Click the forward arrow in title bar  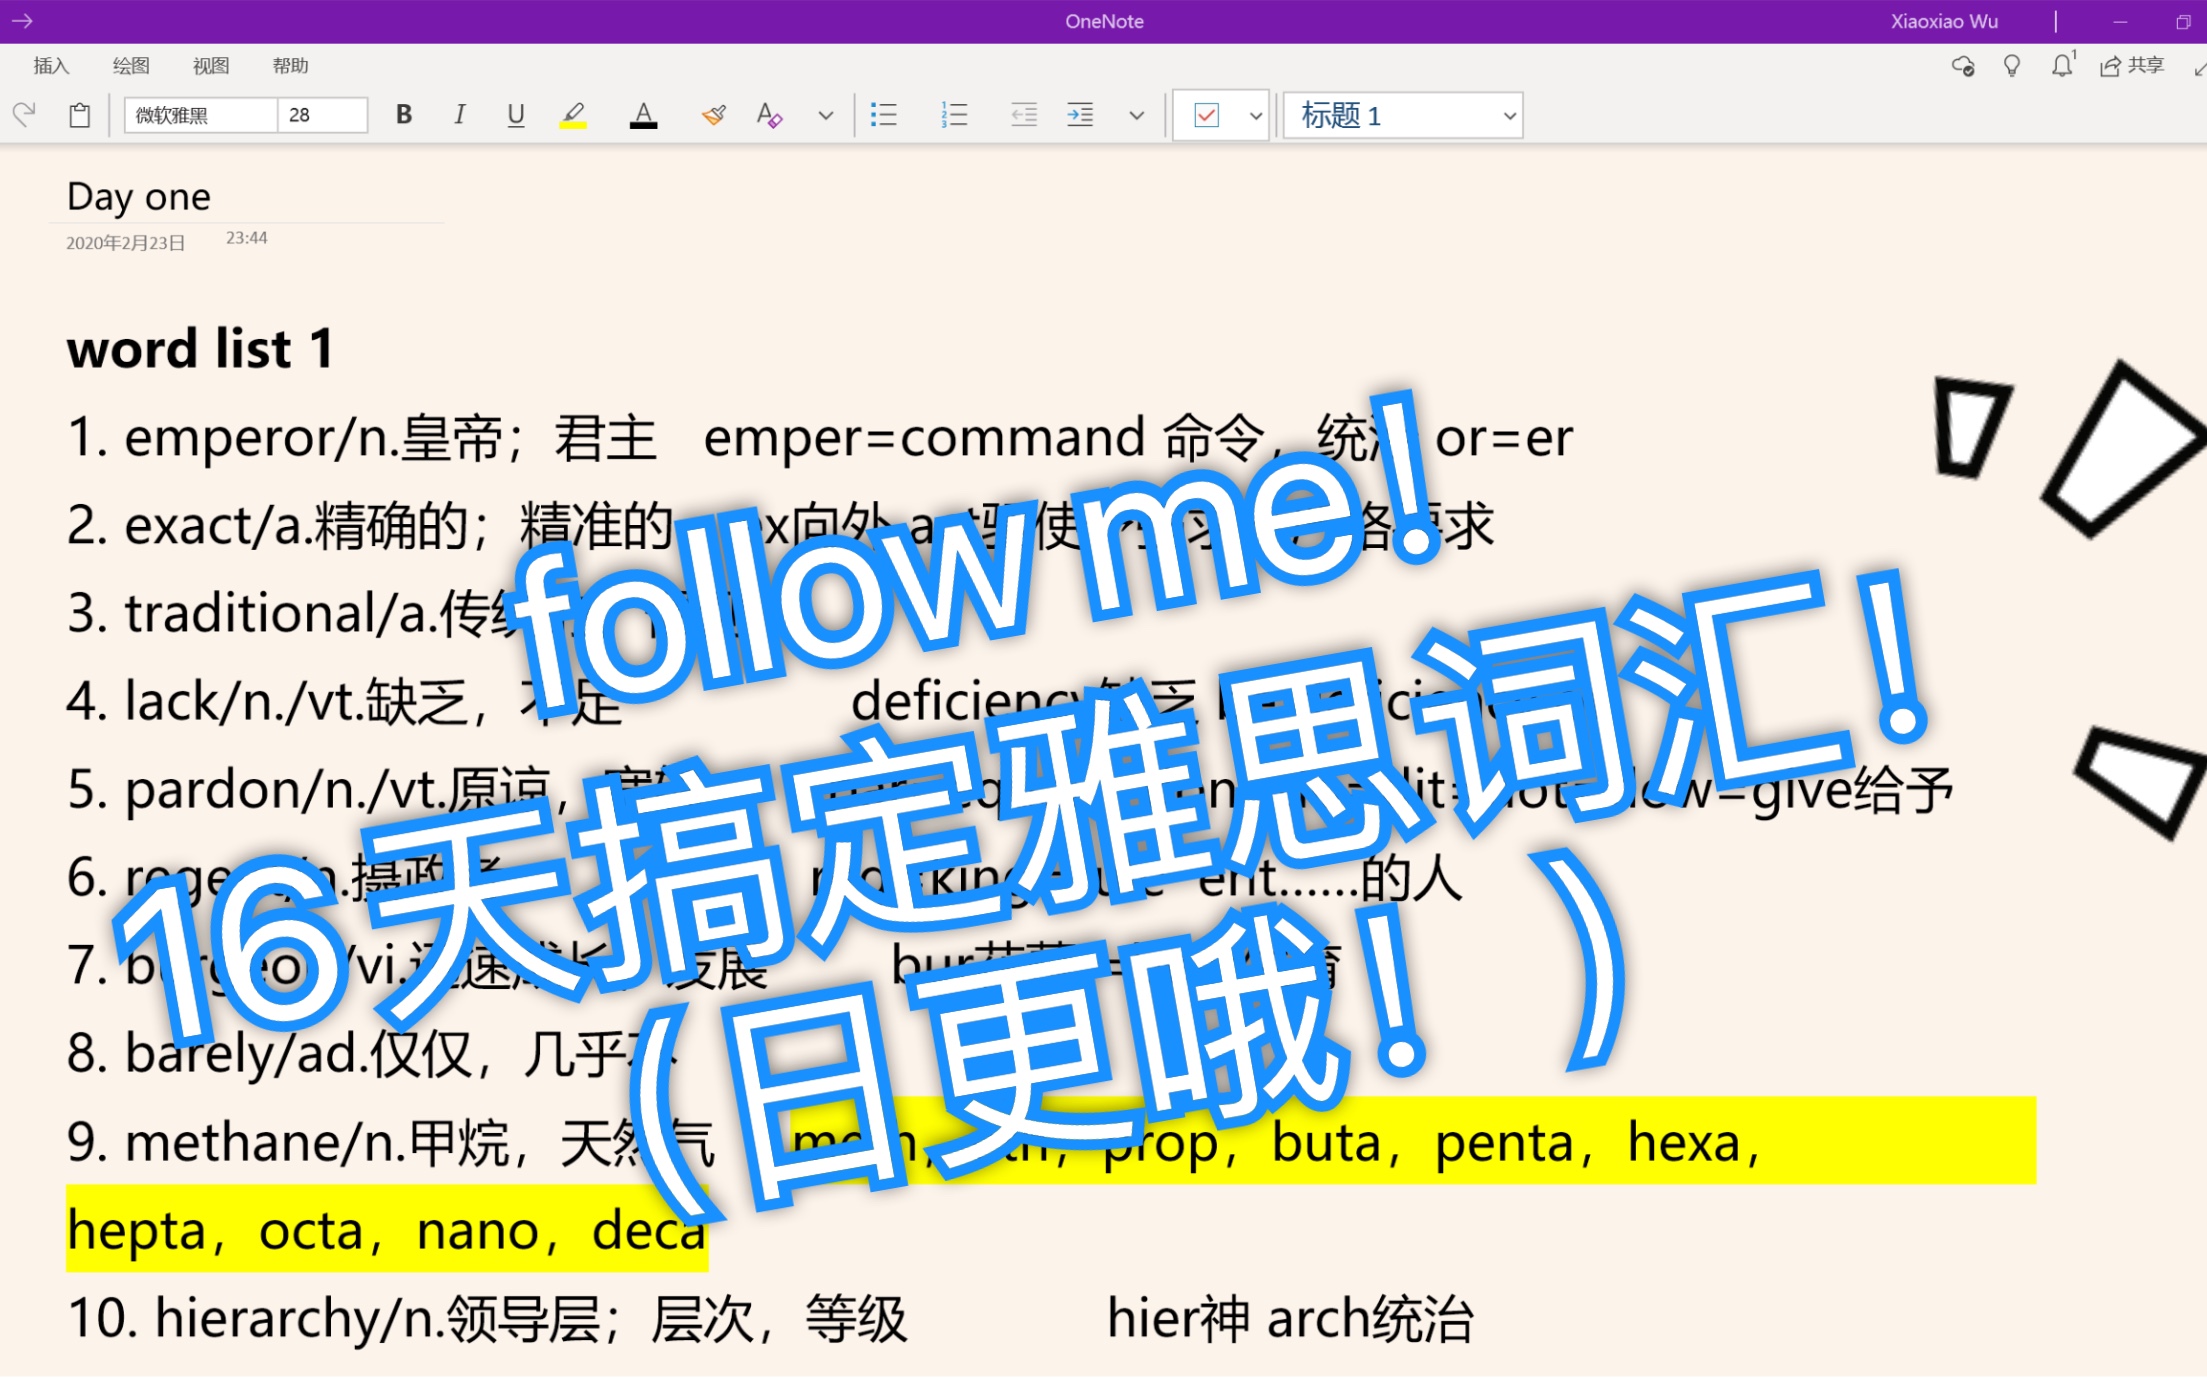[x=22, y=21]
